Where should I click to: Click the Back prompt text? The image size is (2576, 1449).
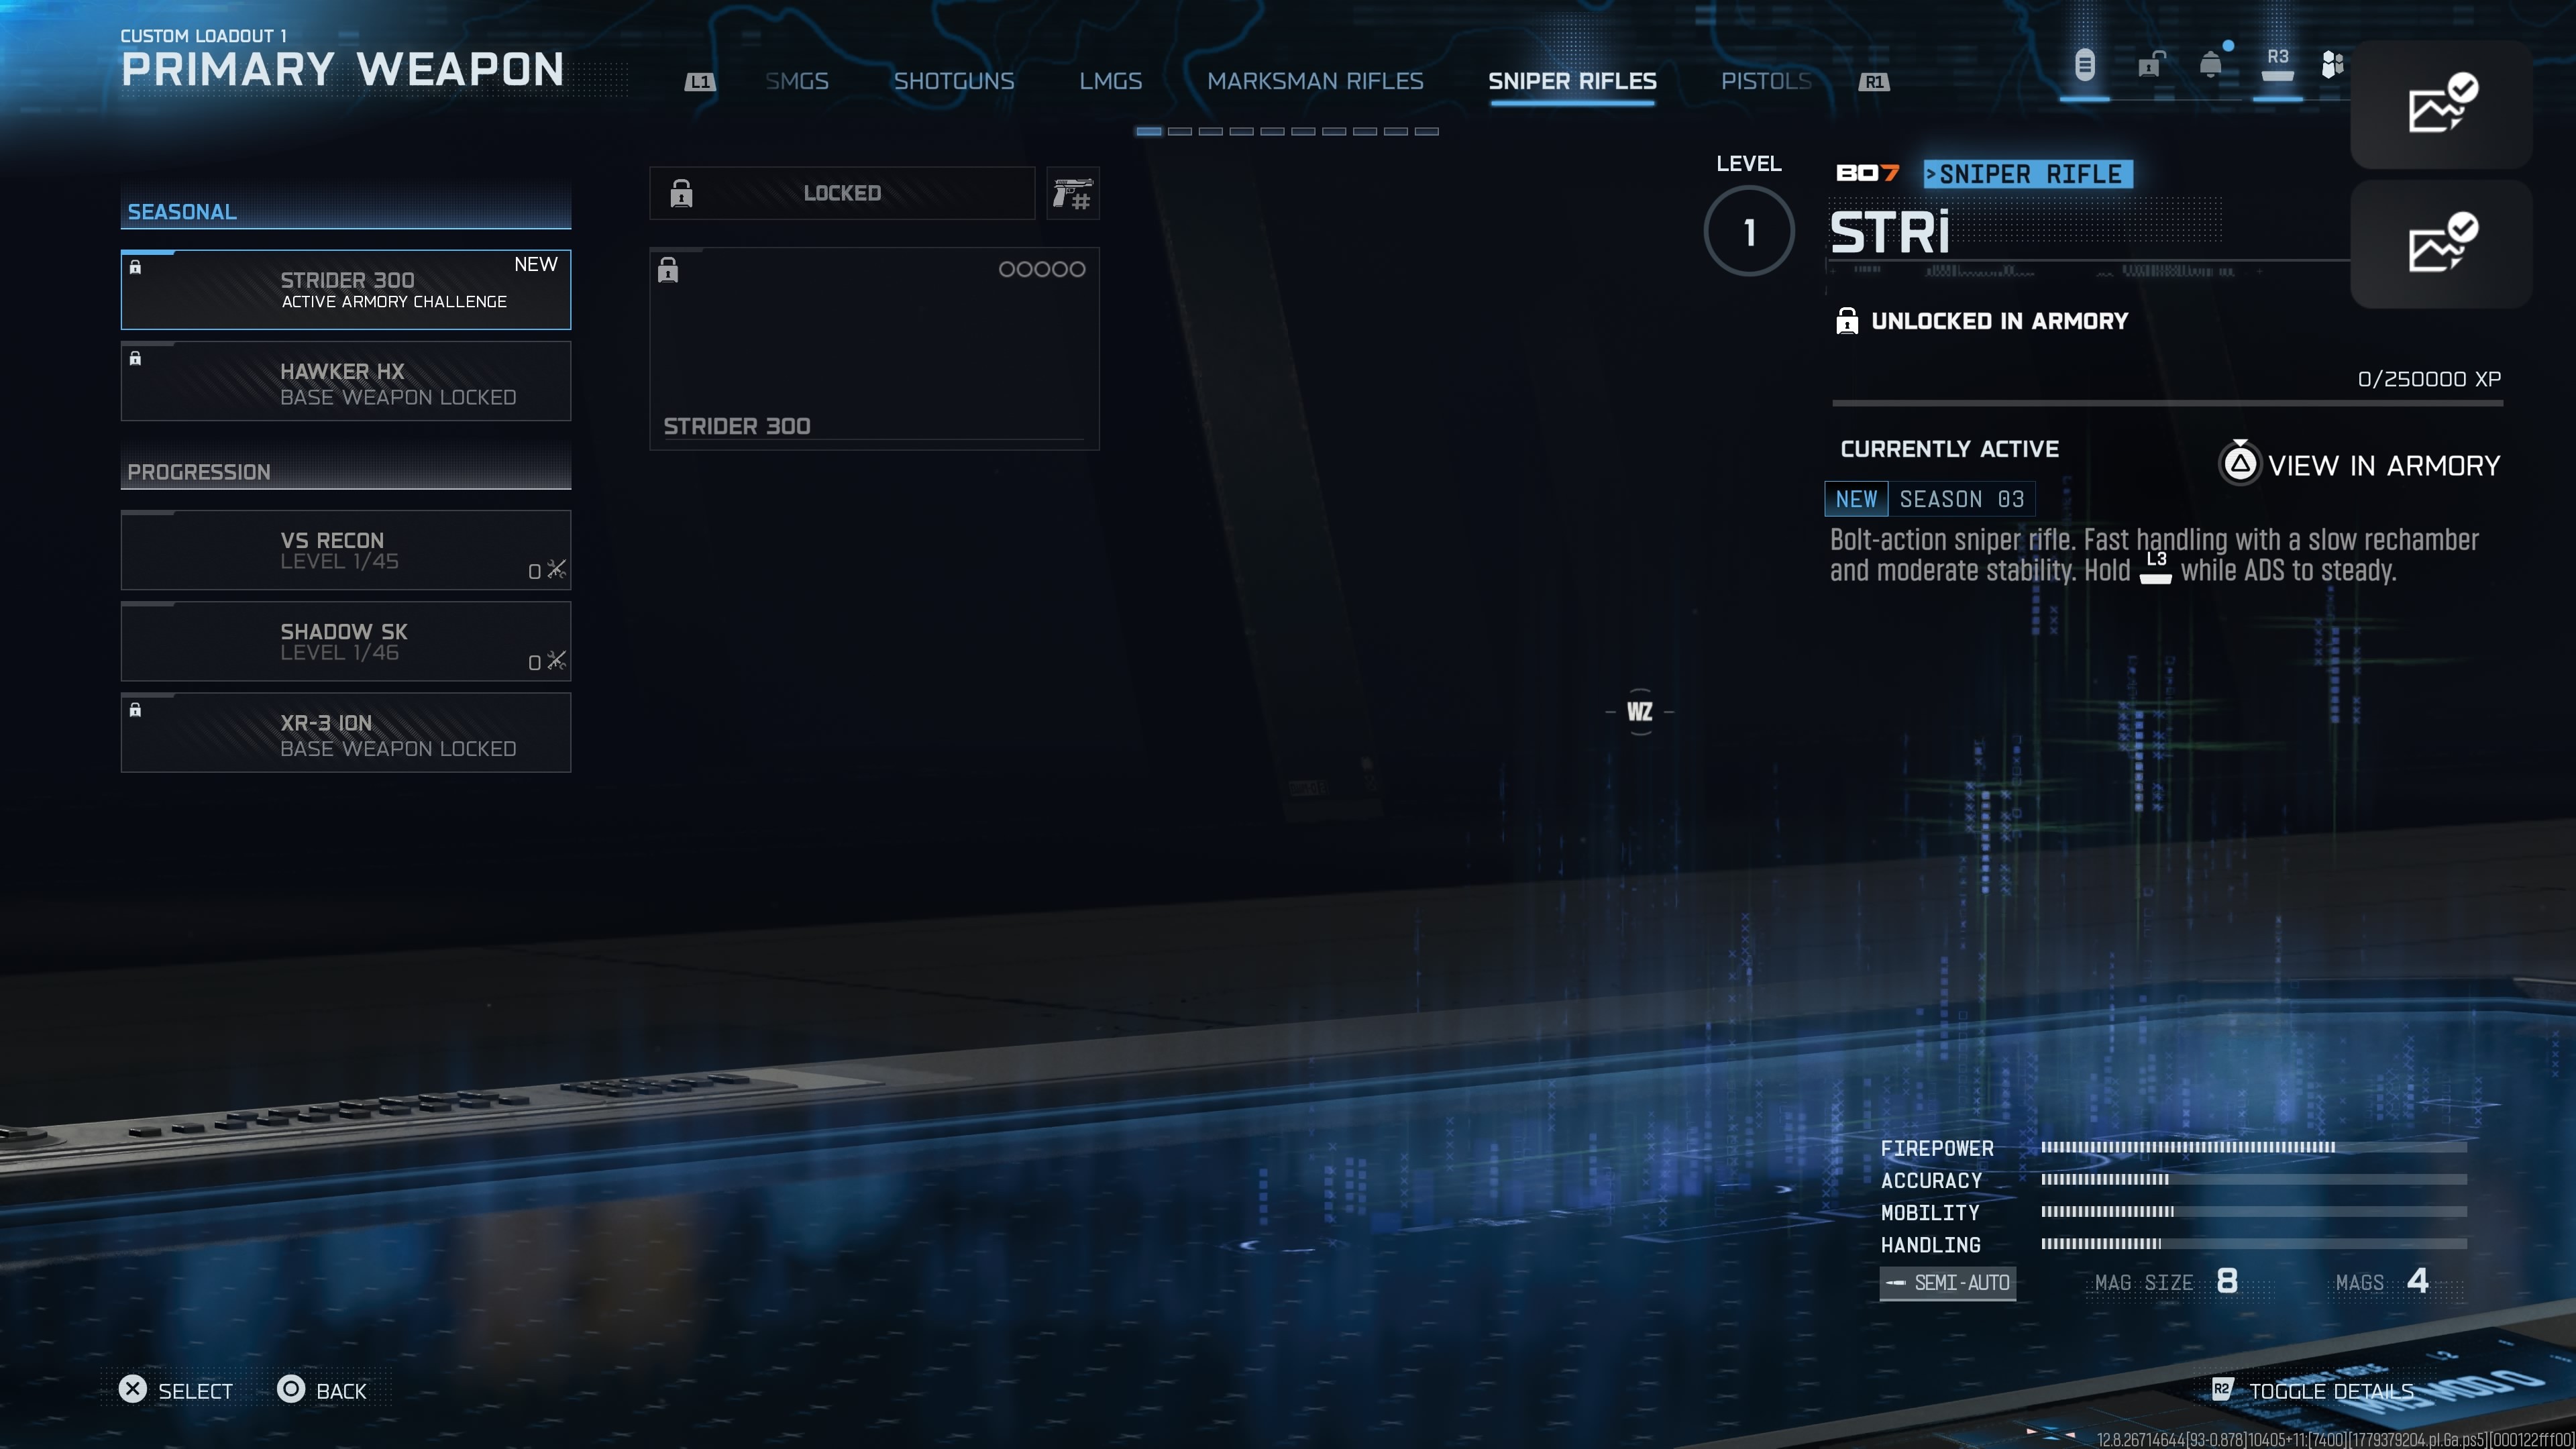(341, 1391)
